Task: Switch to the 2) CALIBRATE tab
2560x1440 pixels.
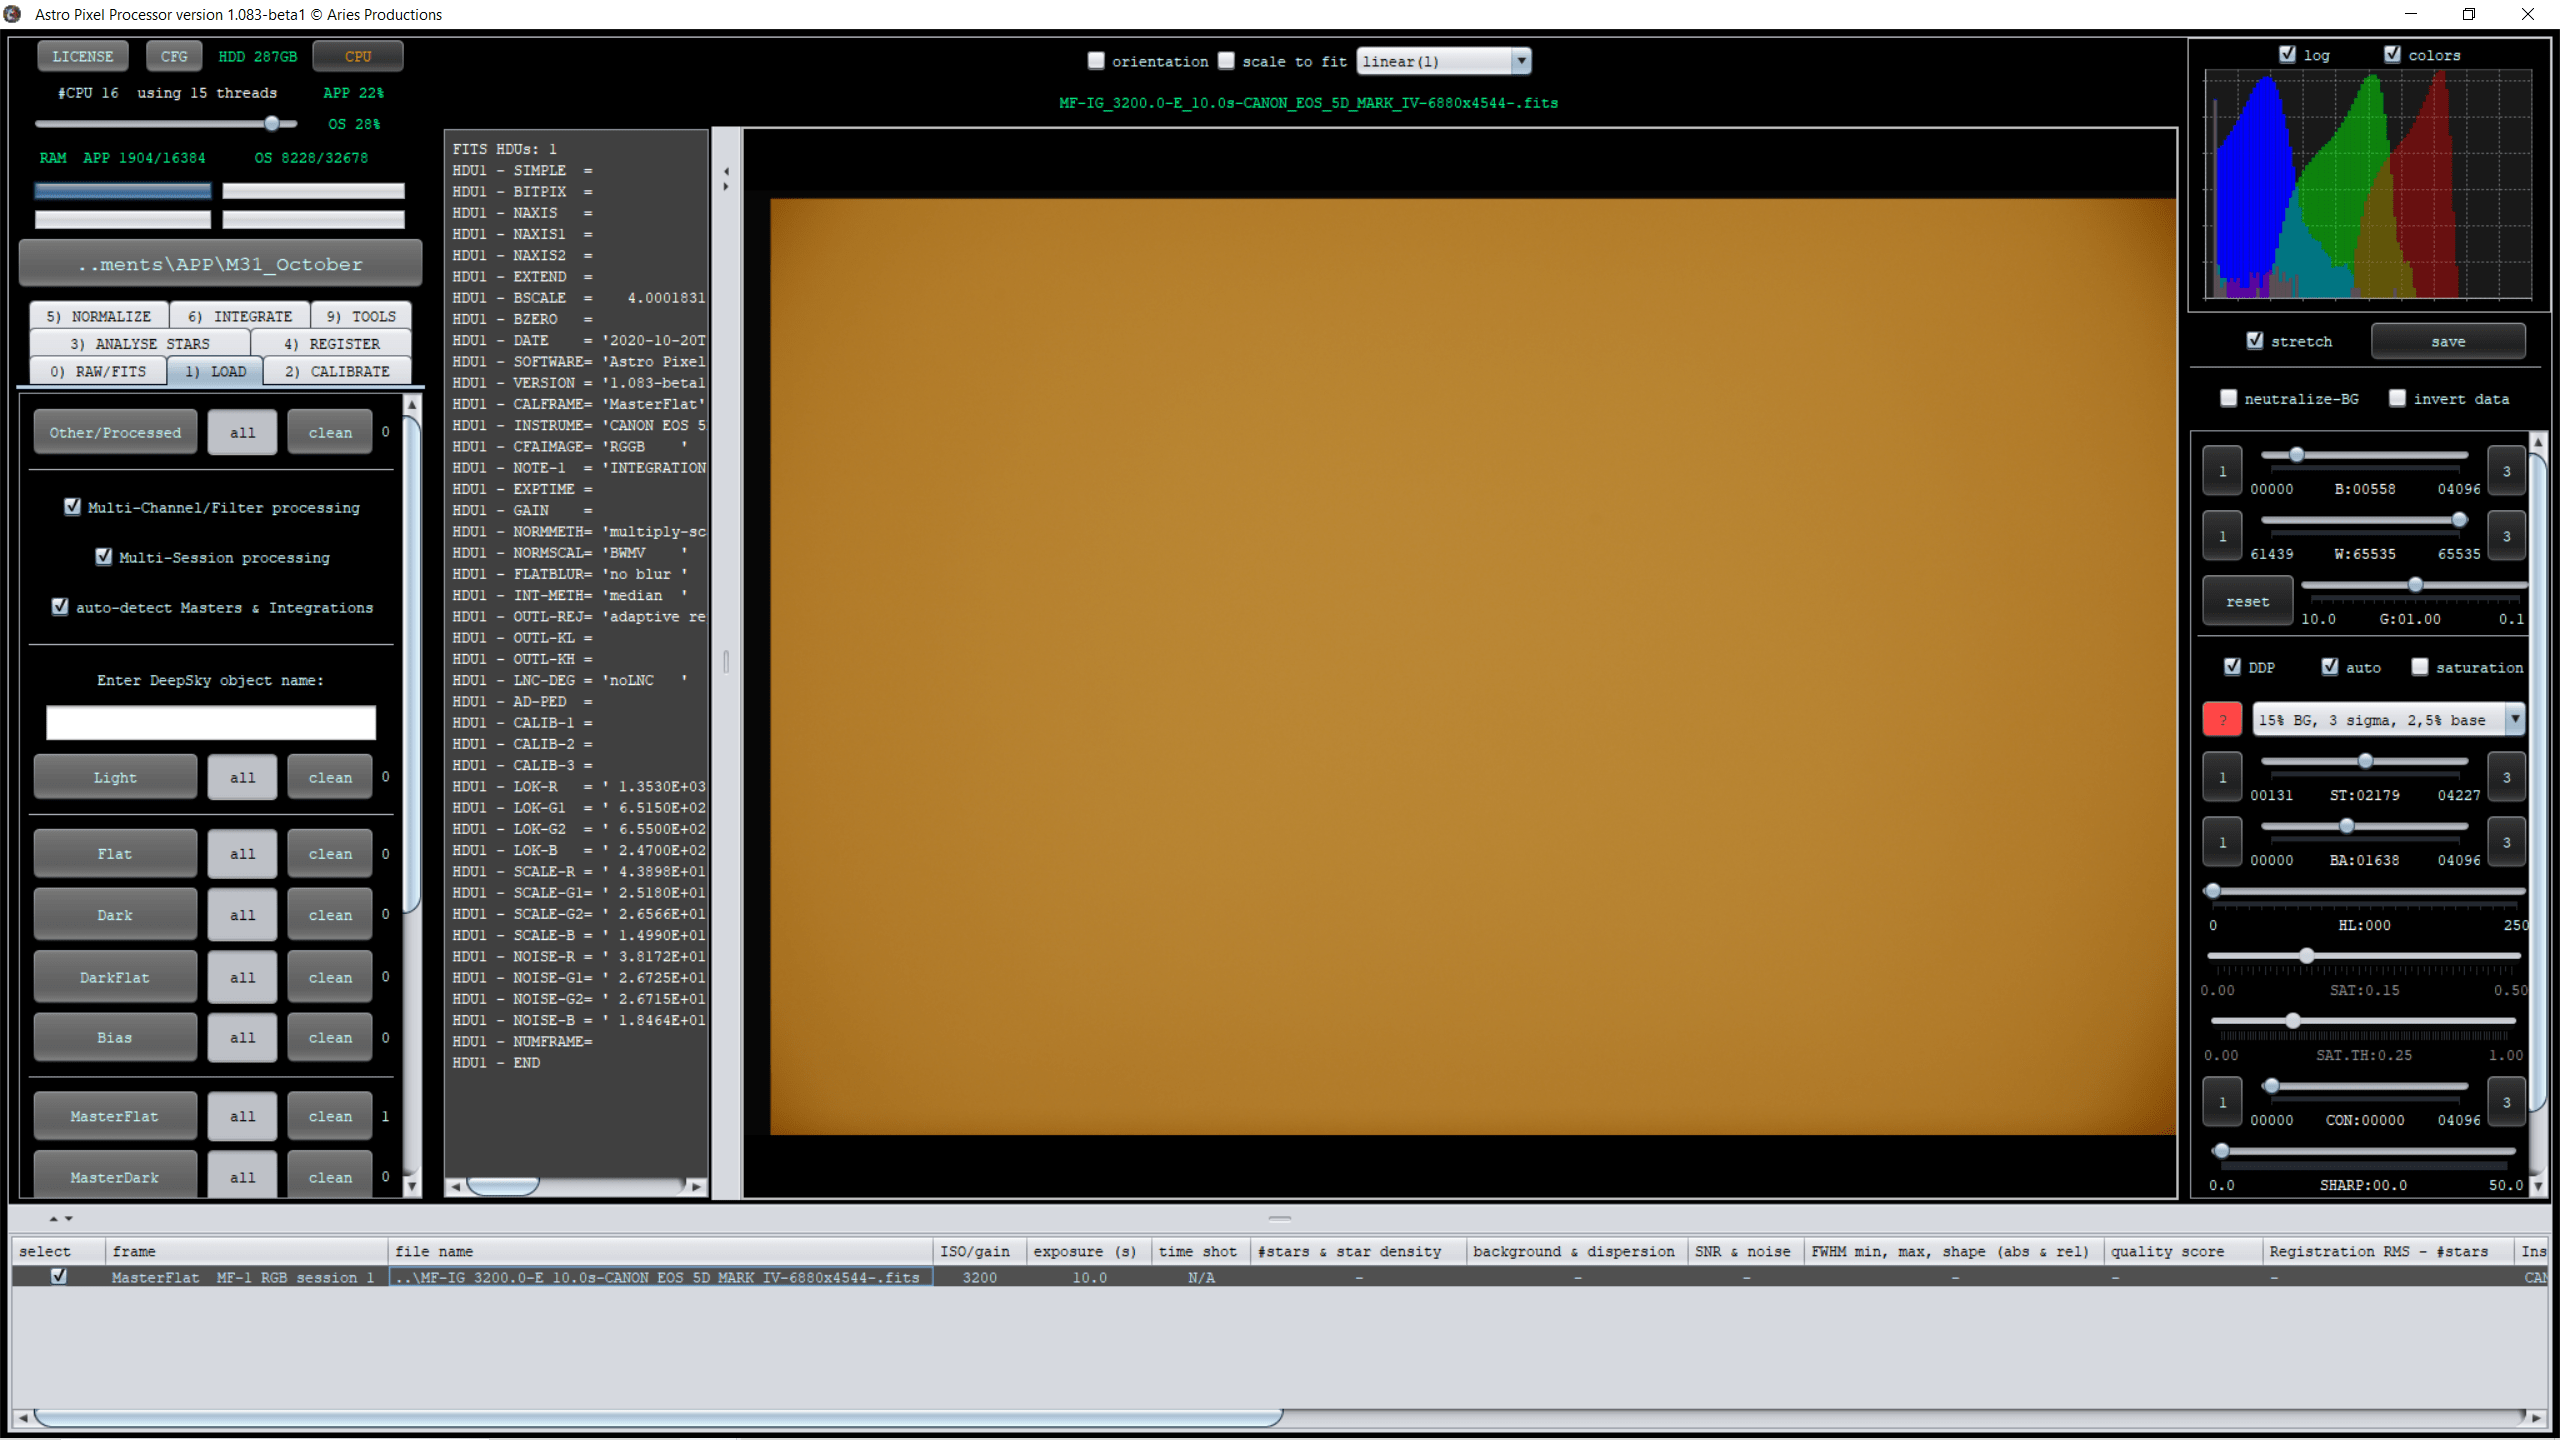Action: pyautogui.click(x=337, y=371)
